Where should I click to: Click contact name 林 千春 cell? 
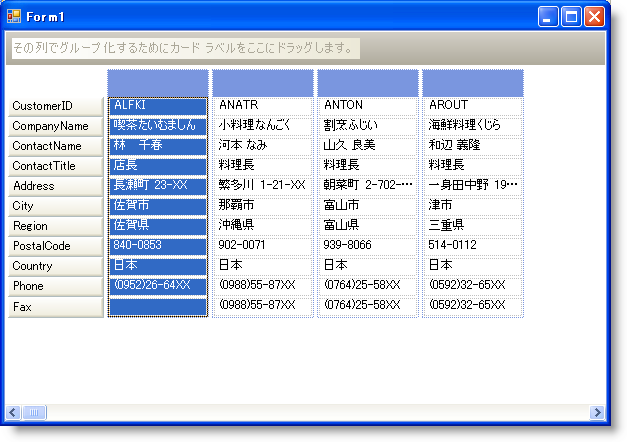point(158,146)
